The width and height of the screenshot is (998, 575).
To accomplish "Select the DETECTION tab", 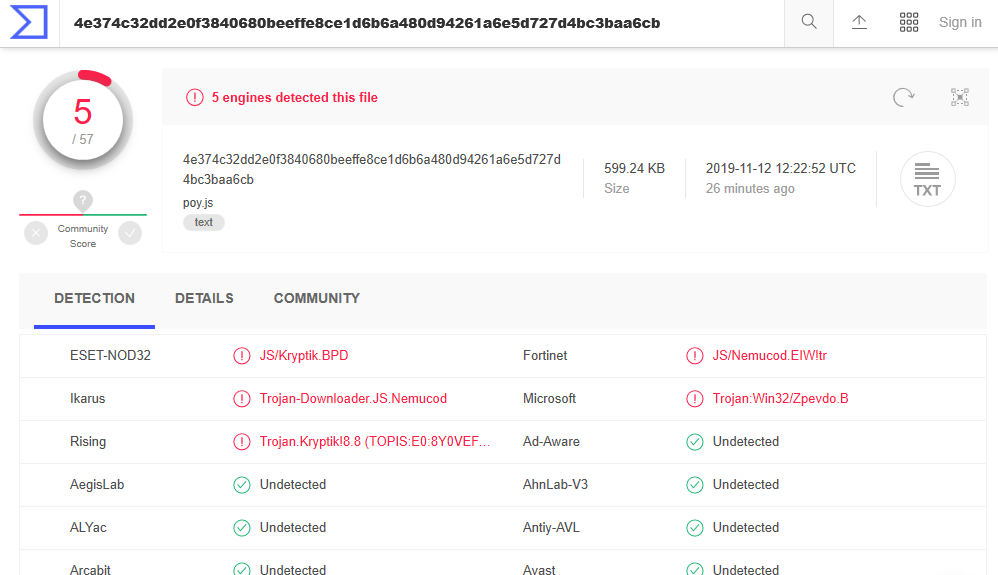I will click(x=94, y=298).
